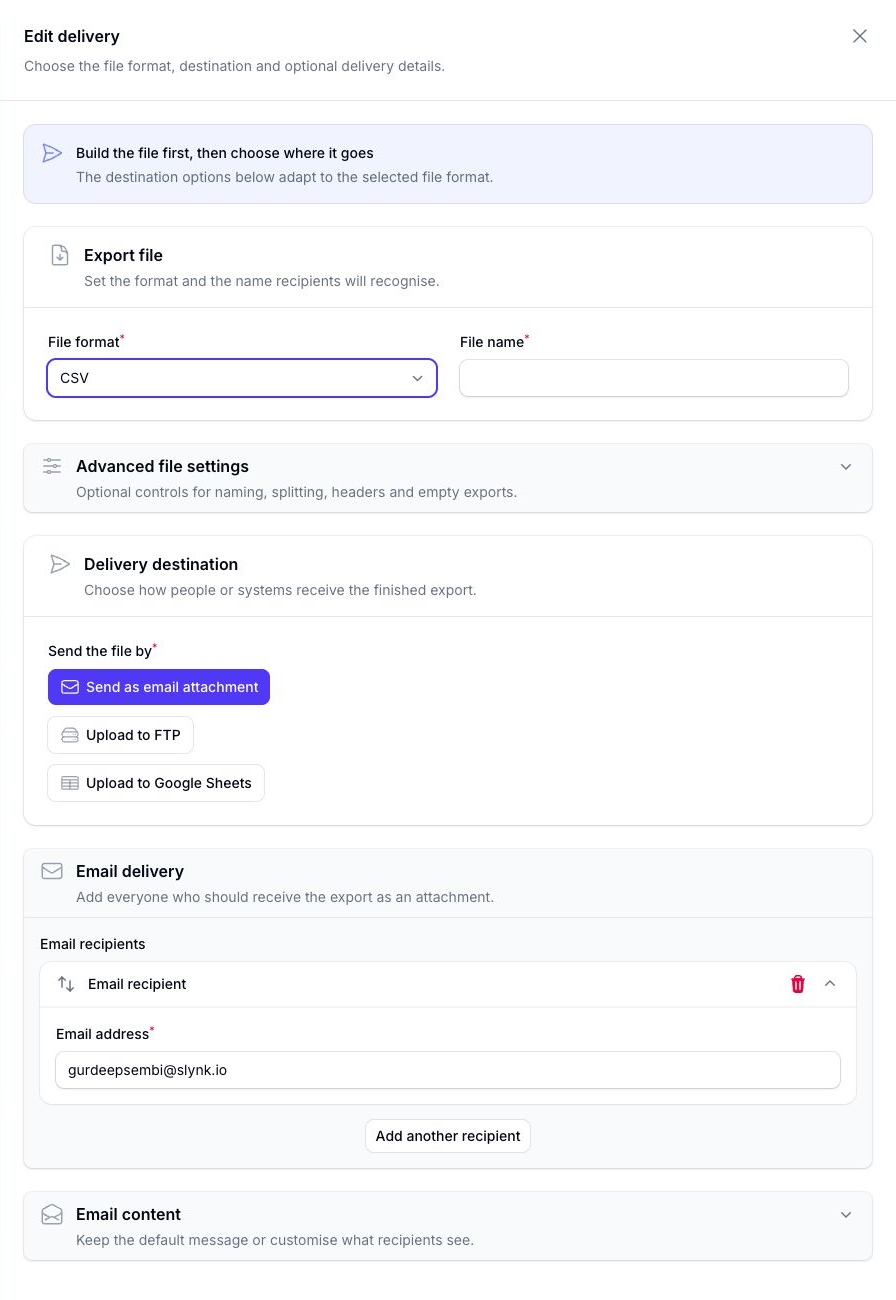The height and width of the screenshot is (1300, 896).
Task: Click the Advanced file settings sliders icon
Action: click(52, 466)
